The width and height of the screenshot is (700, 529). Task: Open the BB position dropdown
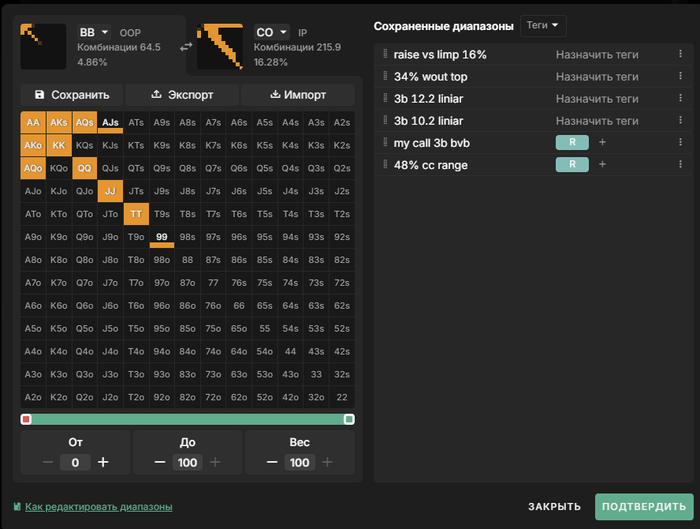pyautogui.click(x=94, y=33)
